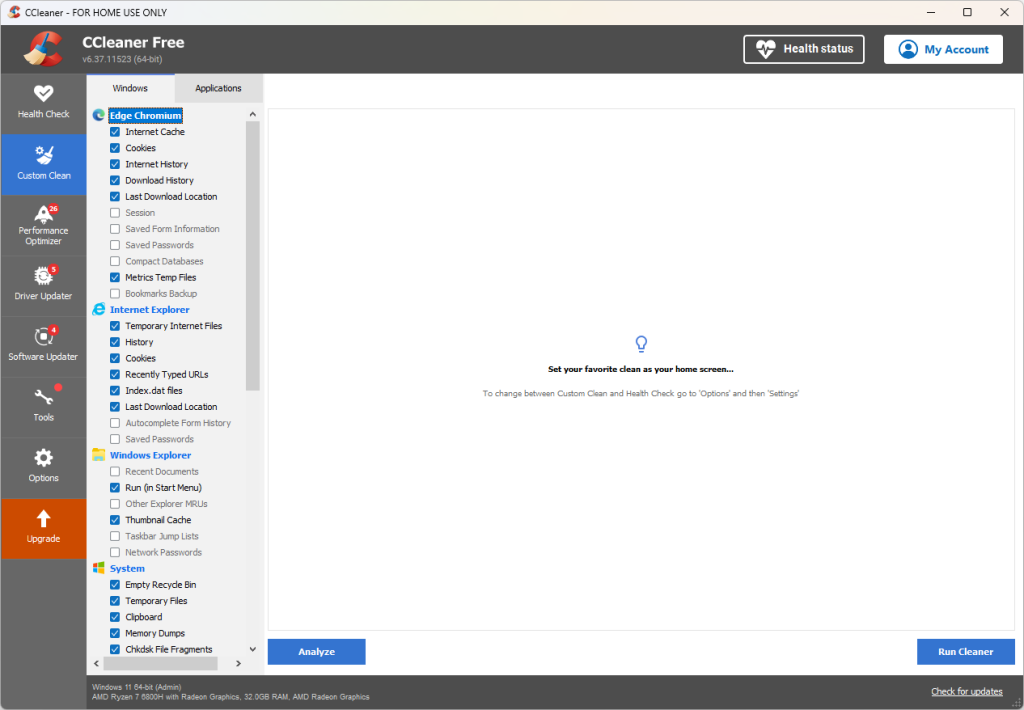
Task: Click the horizontal scrollbar thumb
Action: (x=161, y=664)
